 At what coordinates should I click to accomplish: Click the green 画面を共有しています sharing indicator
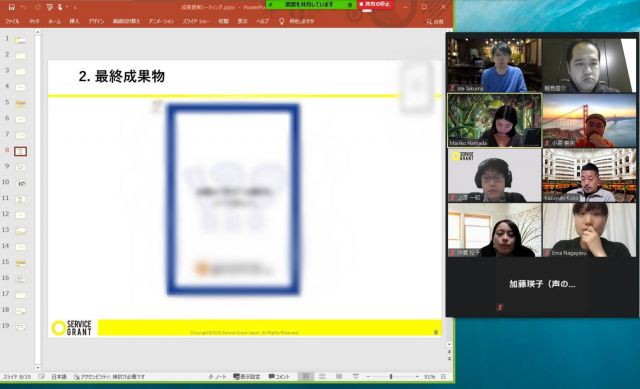click(311, 4)
